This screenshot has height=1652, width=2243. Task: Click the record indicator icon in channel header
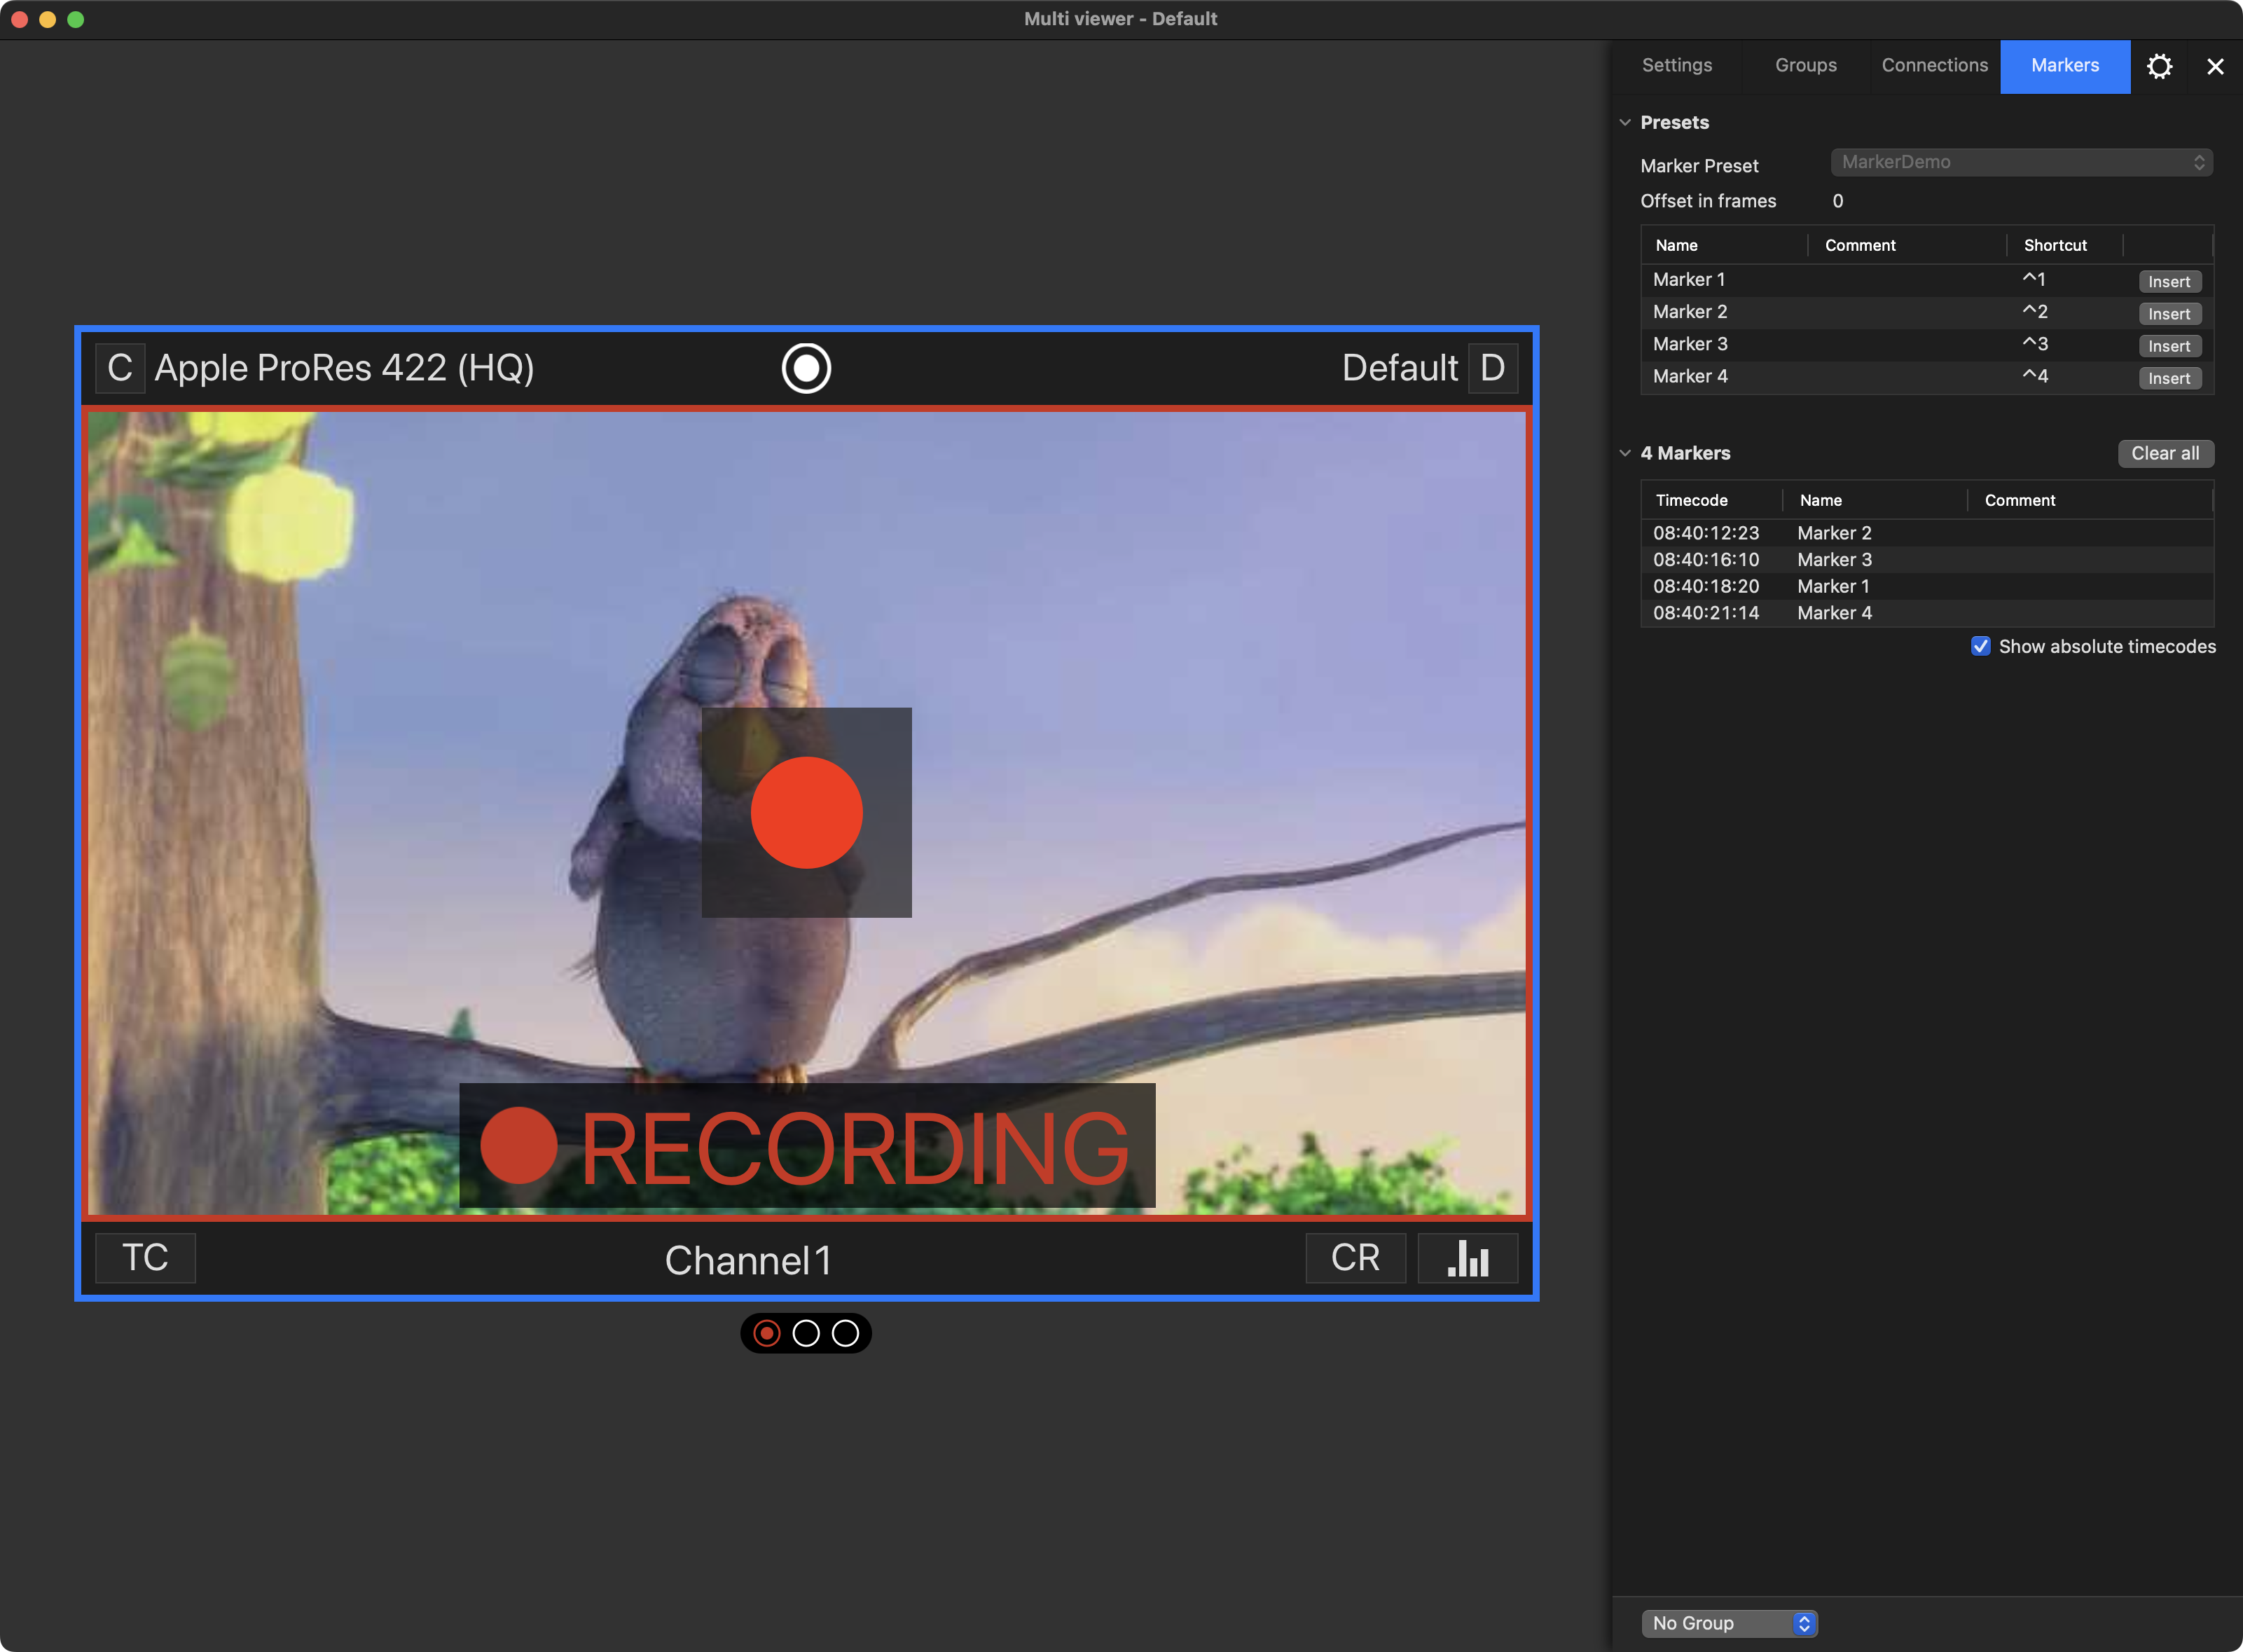(806, 368)
